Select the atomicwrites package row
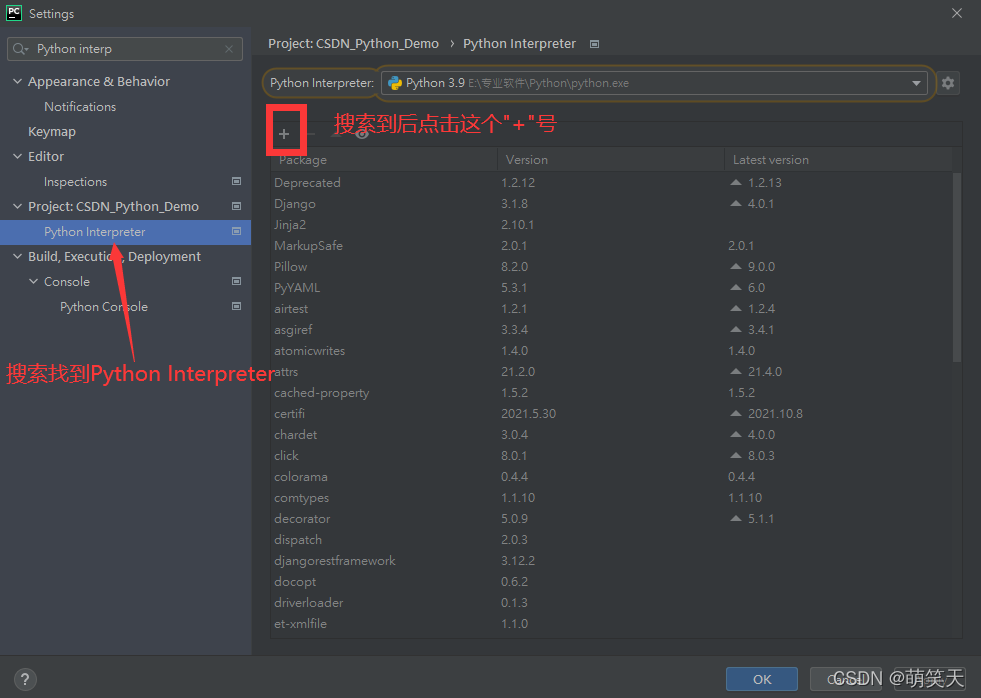This screenshot has width=981, height=698. point(612,351)
